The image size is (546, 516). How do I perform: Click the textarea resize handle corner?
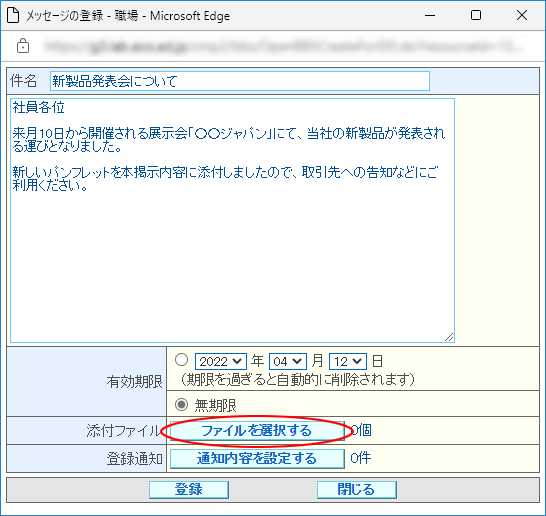449,337
